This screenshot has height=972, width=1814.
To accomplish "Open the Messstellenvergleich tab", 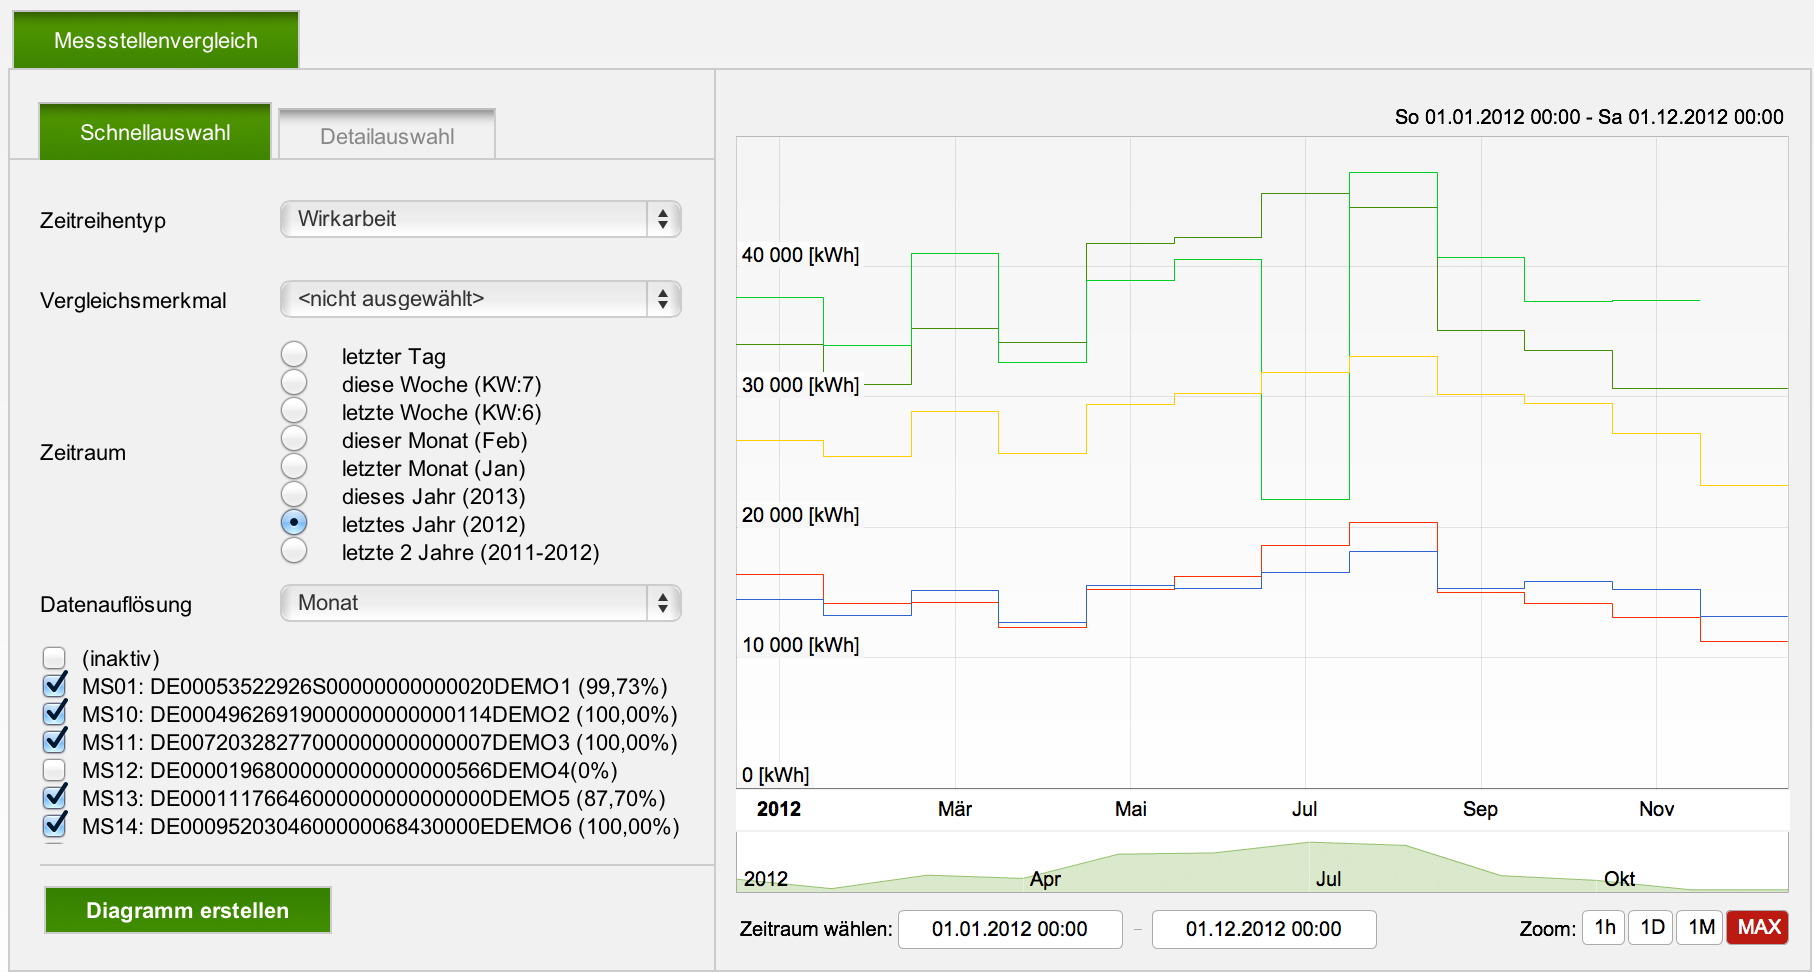I will pyautogui.click(x=156, y=40).
